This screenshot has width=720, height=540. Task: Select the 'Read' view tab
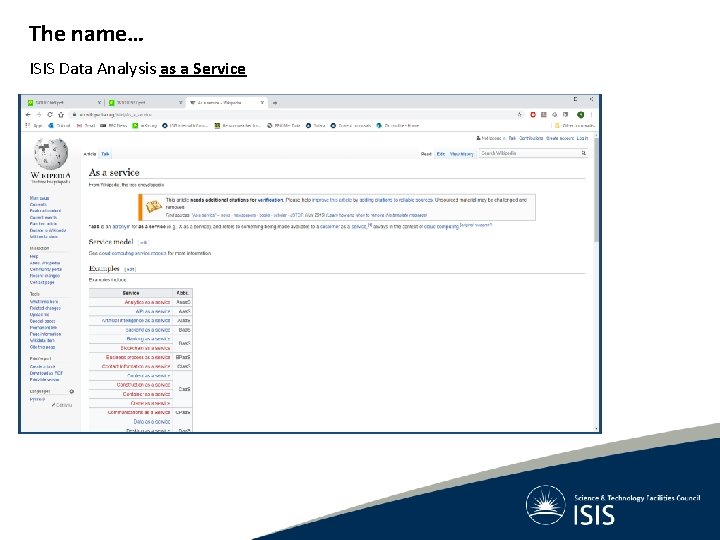[x=426, y=154]
